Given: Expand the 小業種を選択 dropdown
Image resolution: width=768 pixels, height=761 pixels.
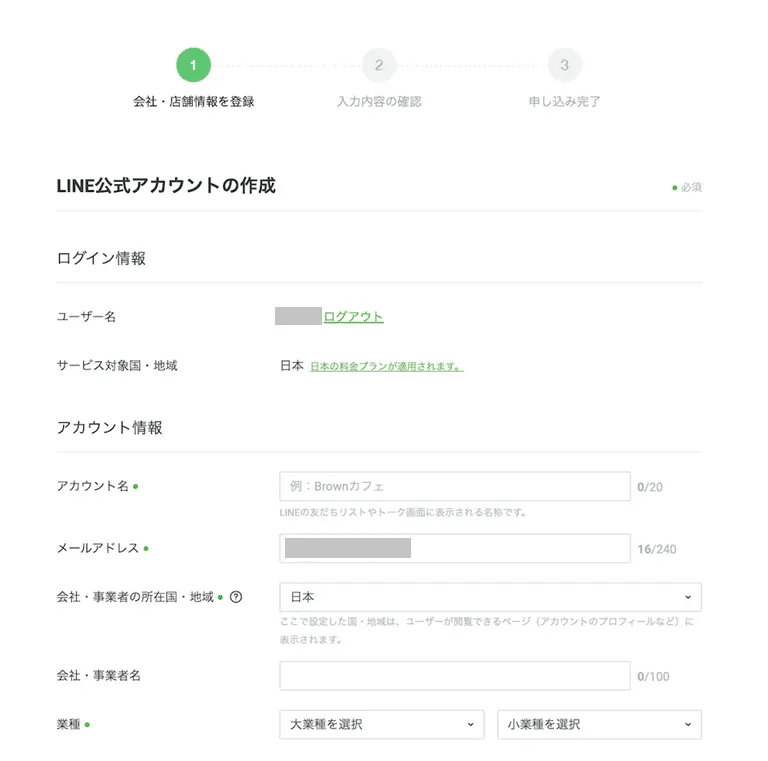Looking at the screenshot, I should click(599, 724).
